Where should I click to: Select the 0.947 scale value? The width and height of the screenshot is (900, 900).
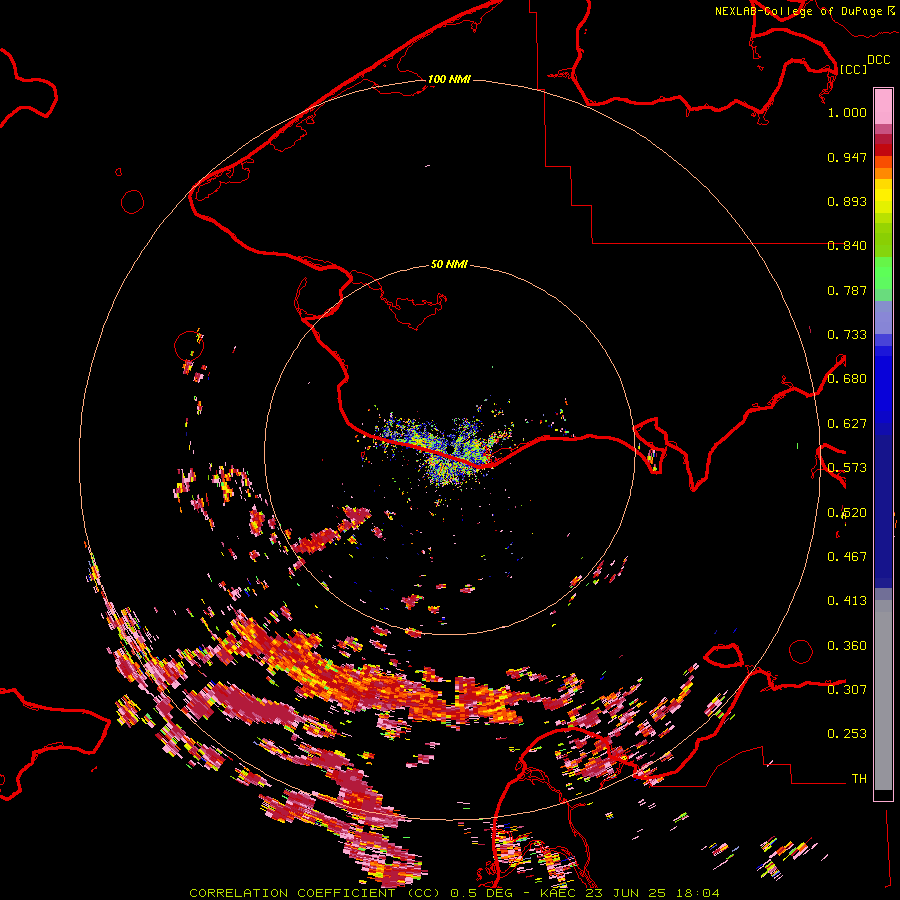pyautogui.click(x=847, y=157)
